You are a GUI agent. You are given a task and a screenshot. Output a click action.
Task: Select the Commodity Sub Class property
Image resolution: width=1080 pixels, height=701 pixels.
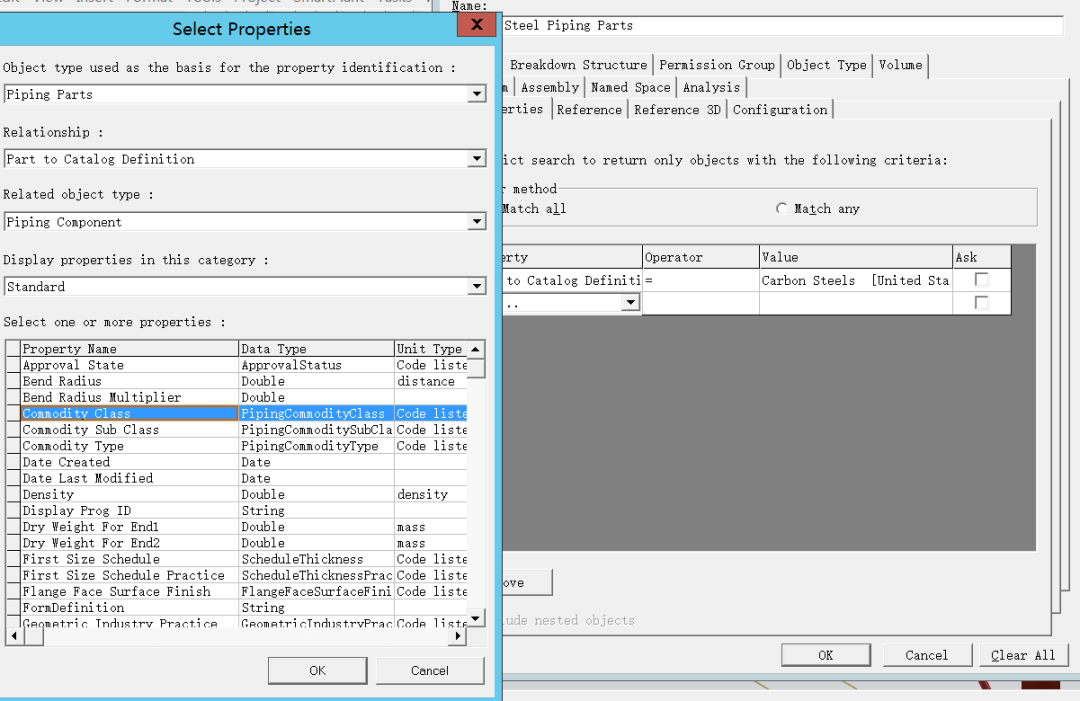pos(129,430)
